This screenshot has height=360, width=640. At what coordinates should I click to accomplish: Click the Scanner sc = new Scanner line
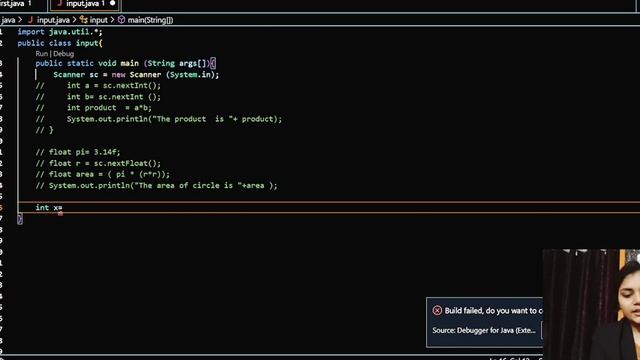click(x=136, y=75)
